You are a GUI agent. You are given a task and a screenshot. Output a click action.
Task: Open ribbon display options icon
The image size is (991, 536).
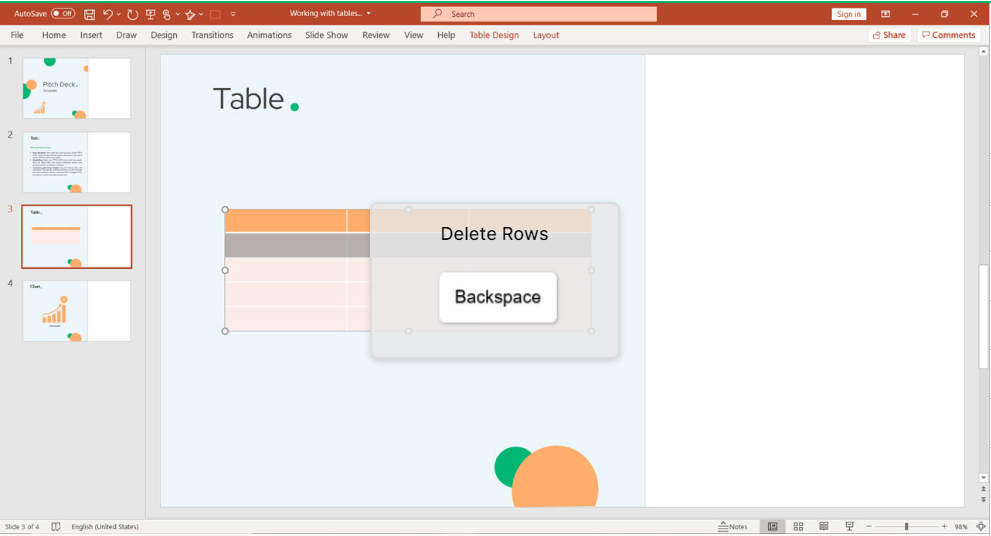(885, 14)
